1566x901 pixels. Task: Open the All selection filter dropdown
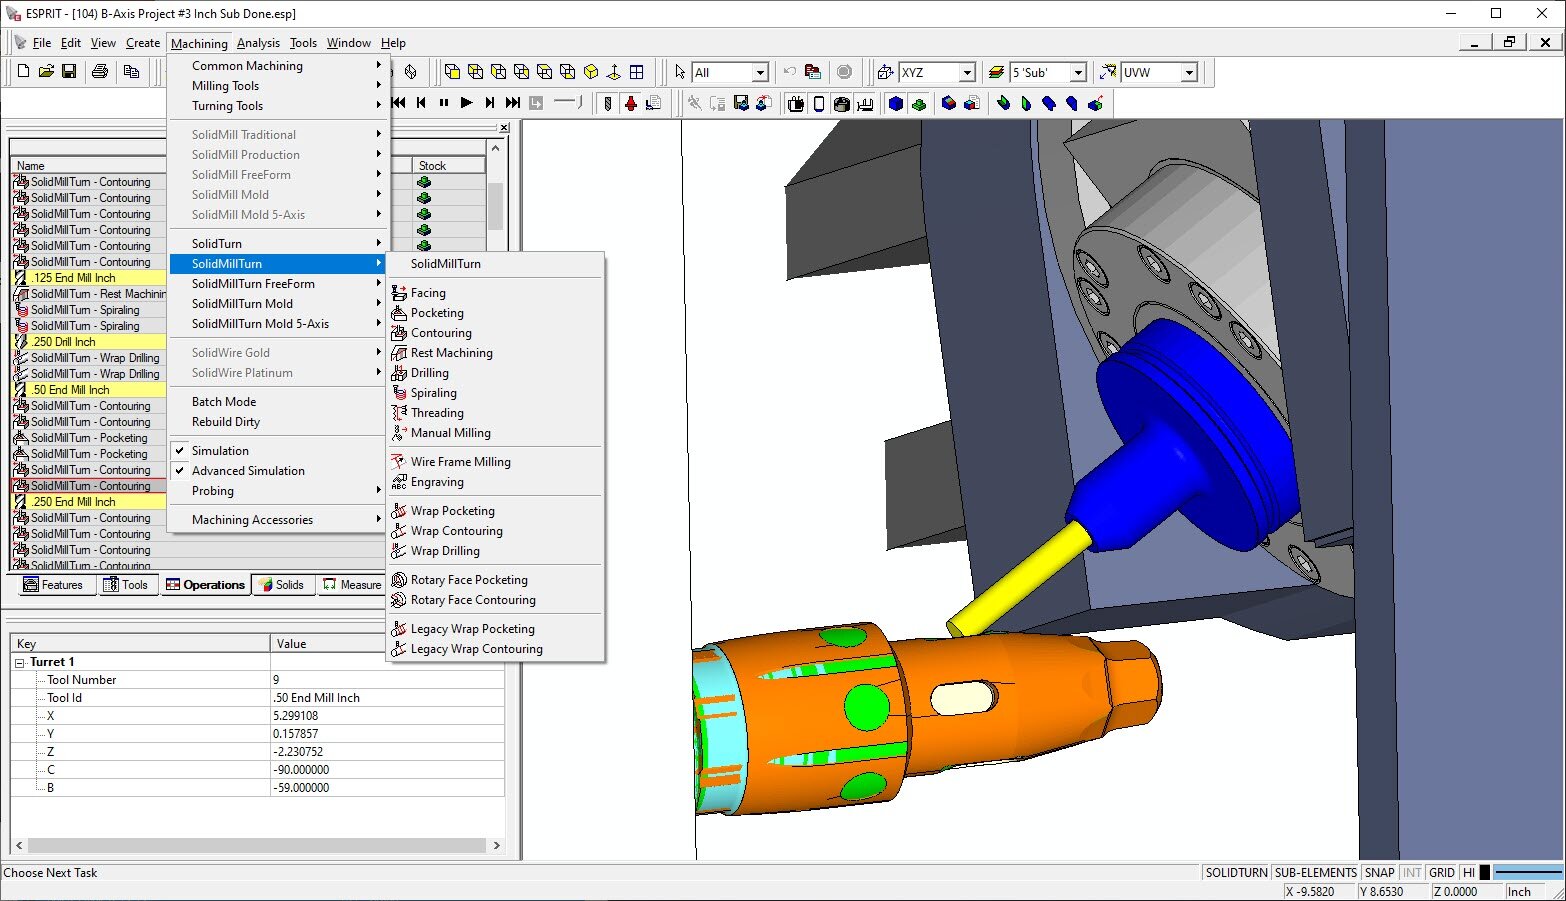pos(760,72)
